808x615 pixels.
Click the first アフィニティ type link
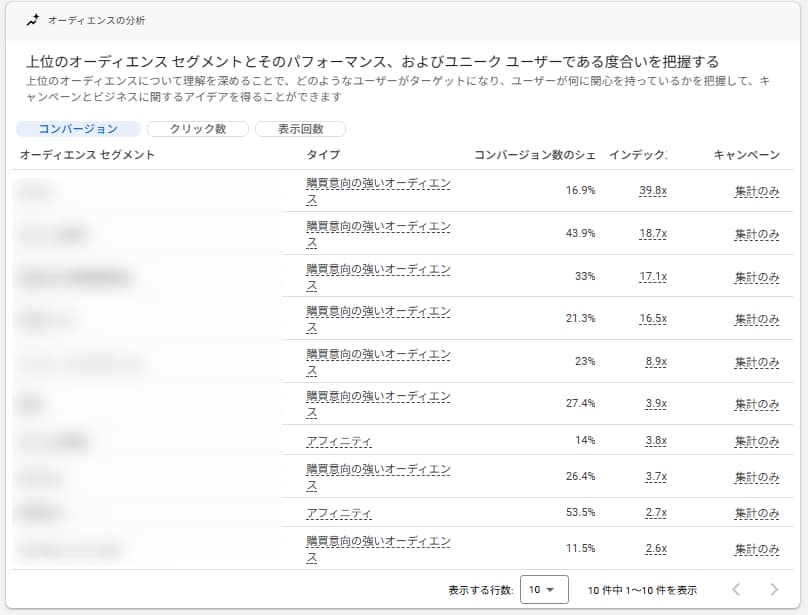click(x=339, y=441)
